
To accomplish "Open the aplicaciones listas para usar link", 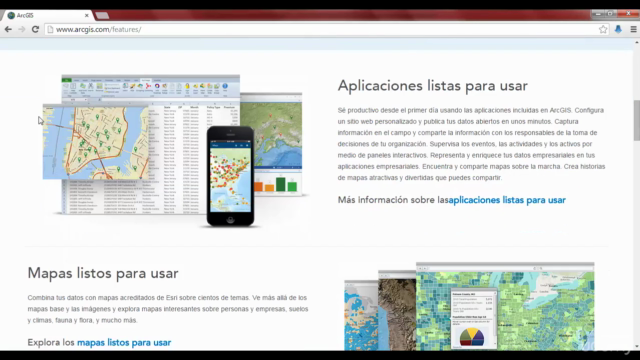I will pos(507,200).
